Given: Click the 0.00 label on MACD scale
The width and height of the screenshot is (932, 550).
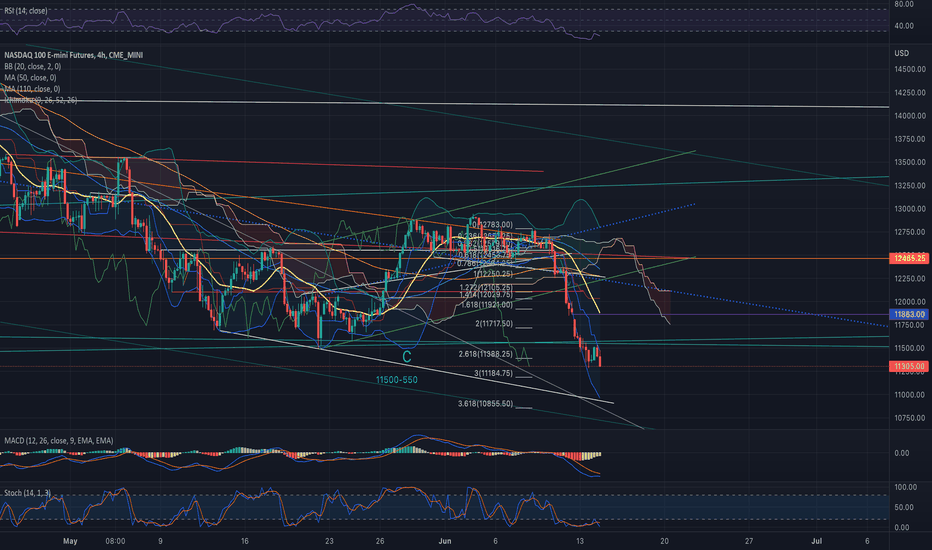Looking at the screenshot, I should coord(902,453).
